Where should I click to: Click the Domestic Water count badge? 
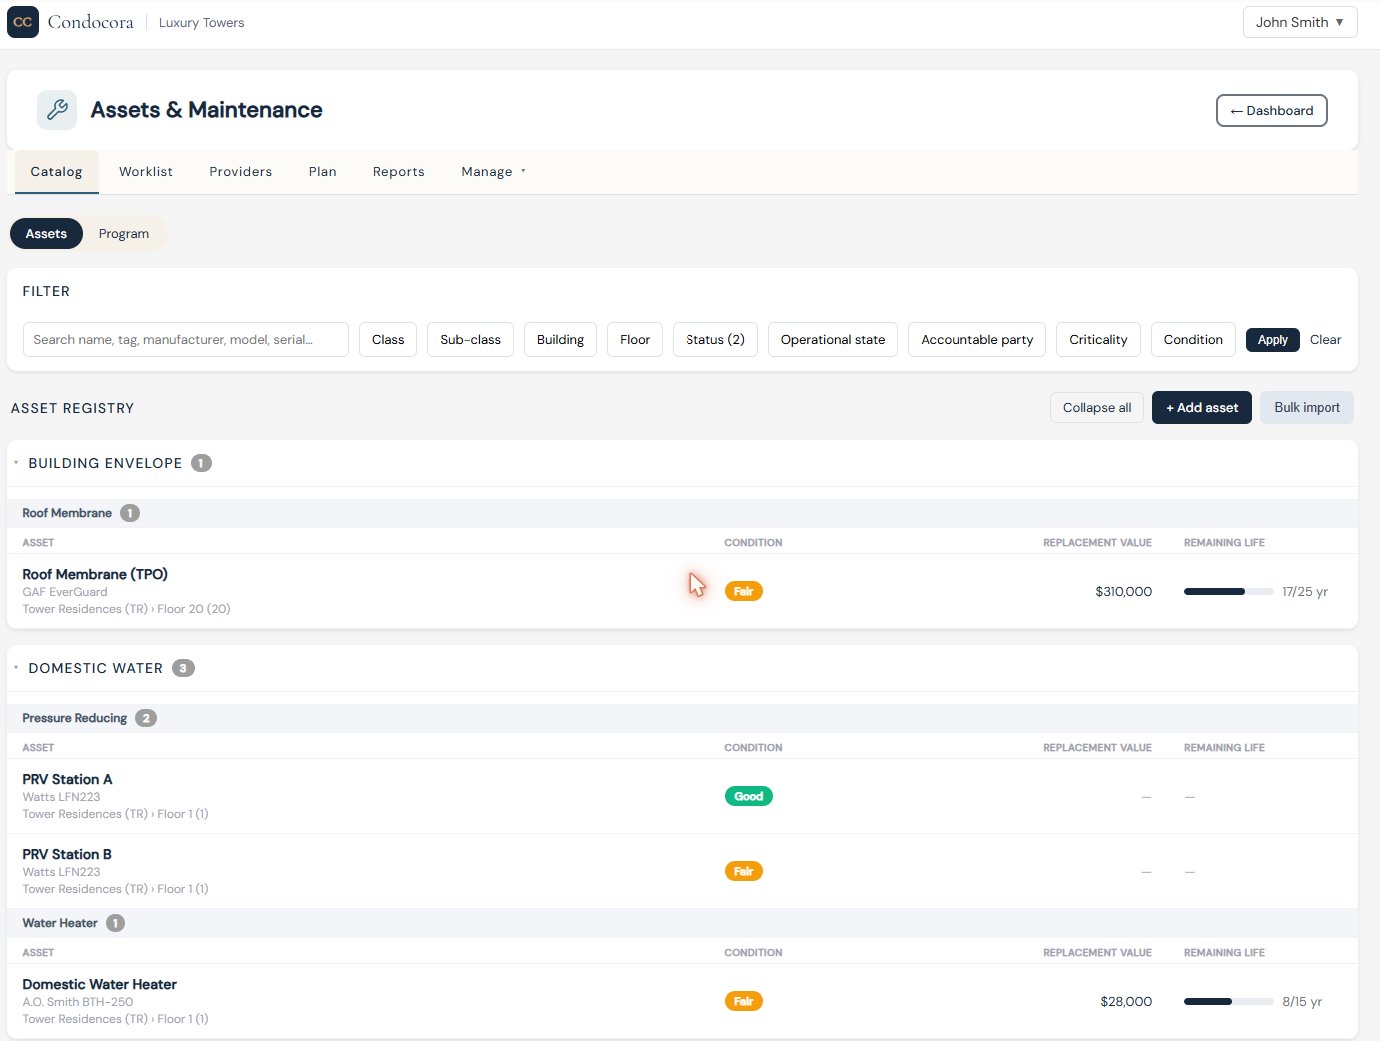click(183, 668)
